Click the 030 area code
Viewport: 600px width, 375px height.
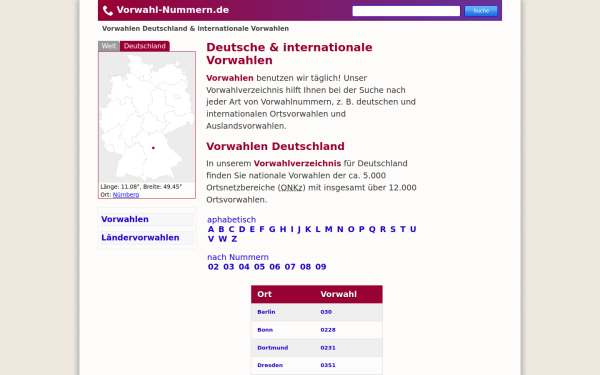[x=326, y=312]
